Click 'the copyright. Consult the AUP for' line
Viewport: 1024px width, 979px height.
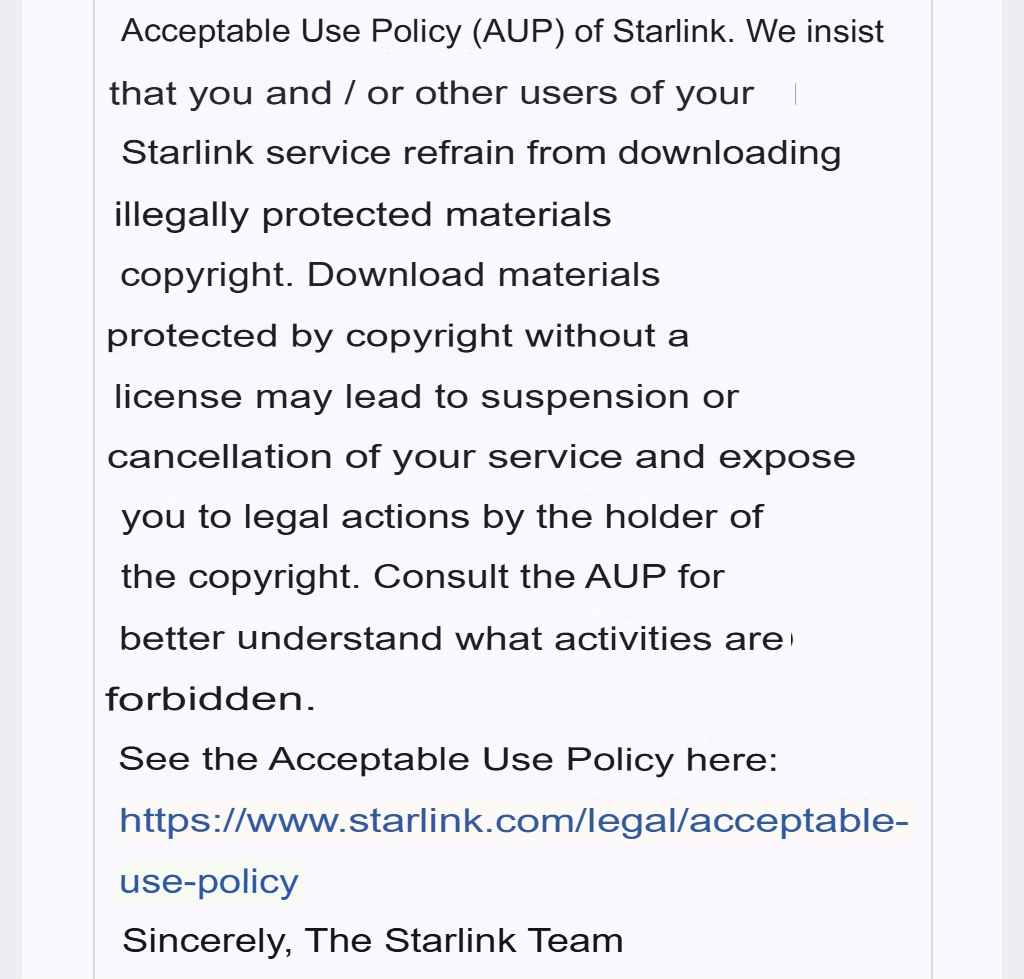click(423, 577)
